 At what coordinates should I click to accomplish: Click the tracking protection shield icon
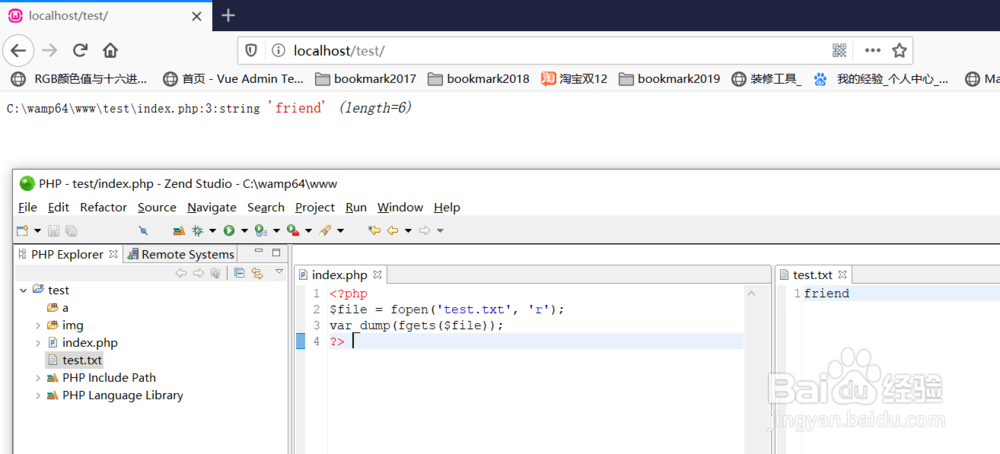point(251,50)
